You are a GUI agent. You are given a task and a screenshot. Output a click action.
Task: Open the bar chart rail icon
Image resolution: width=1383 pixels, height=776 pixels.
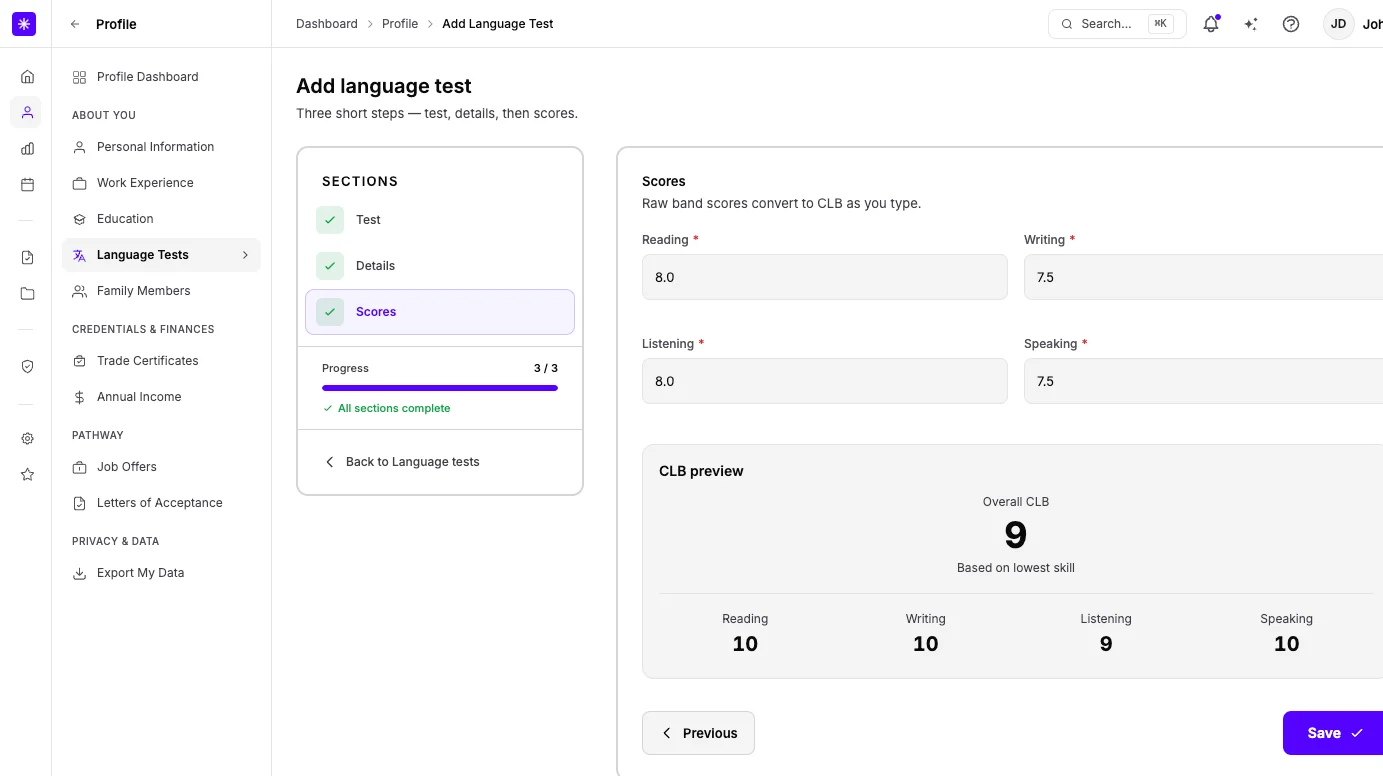click(27, 149)
